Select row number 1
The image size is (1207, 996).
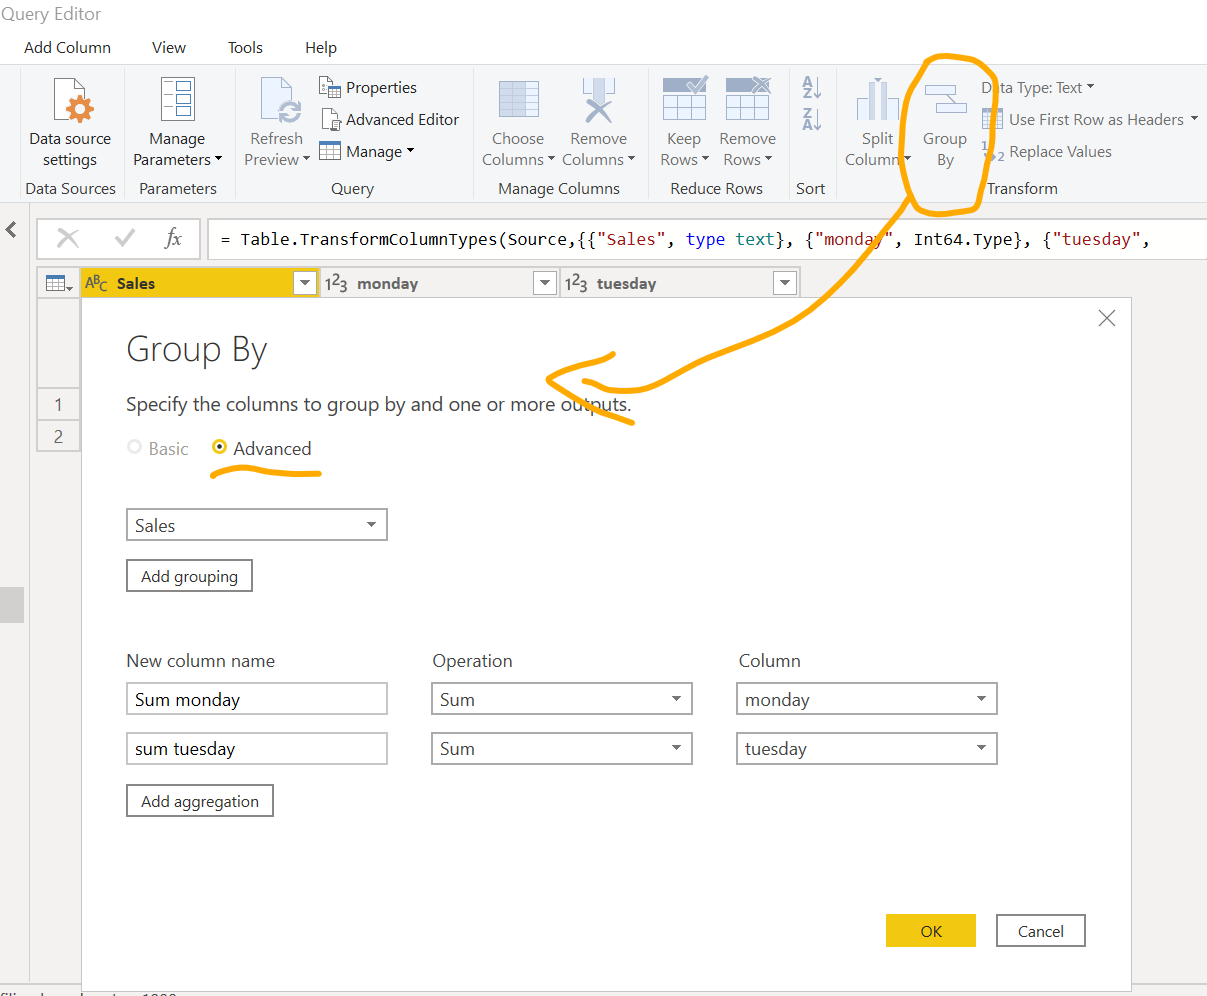(x=58, y=404)
